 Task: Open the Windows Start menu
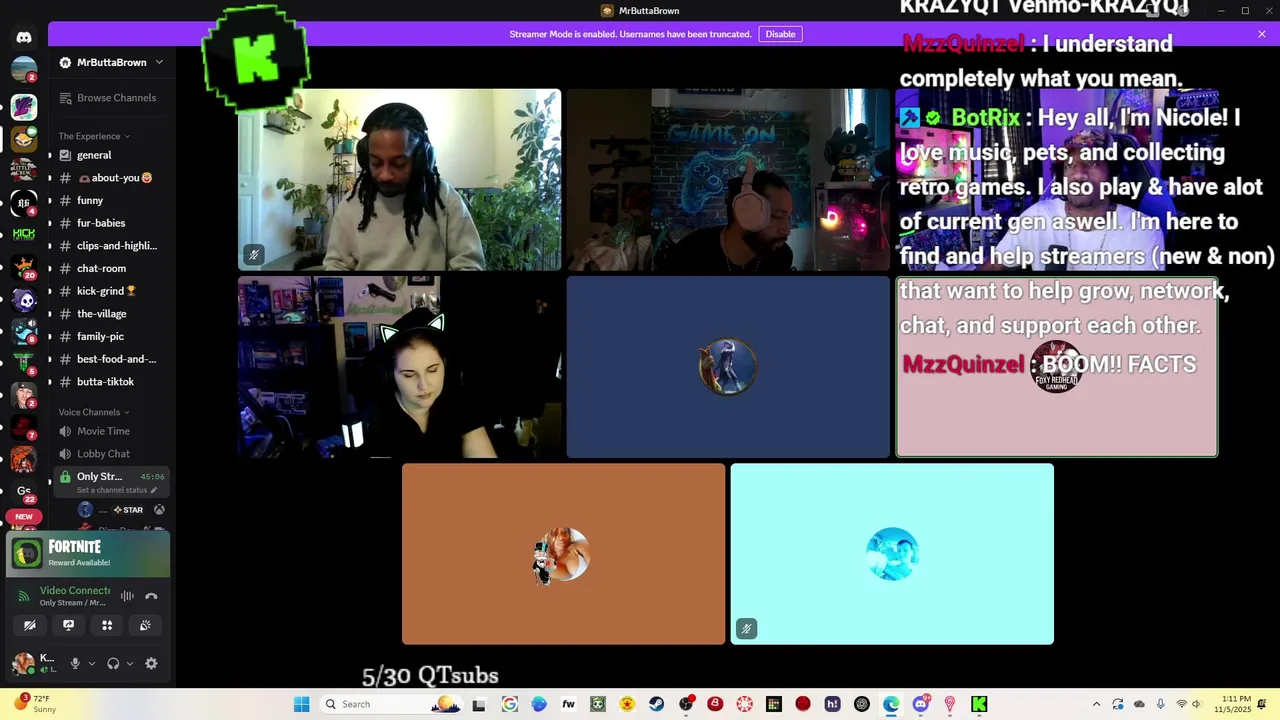pos(301,704)
